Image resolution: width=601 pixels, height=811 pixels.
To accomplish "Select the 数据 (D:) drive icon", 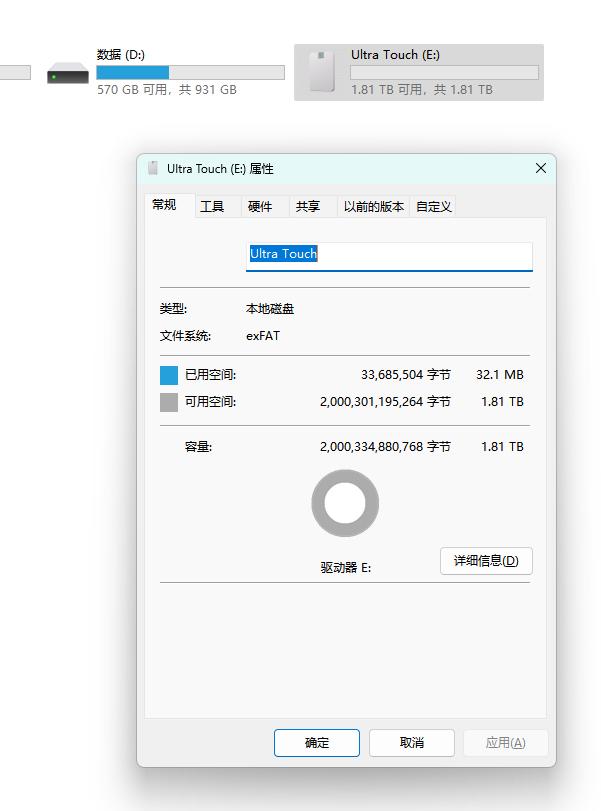I will 68,73.
